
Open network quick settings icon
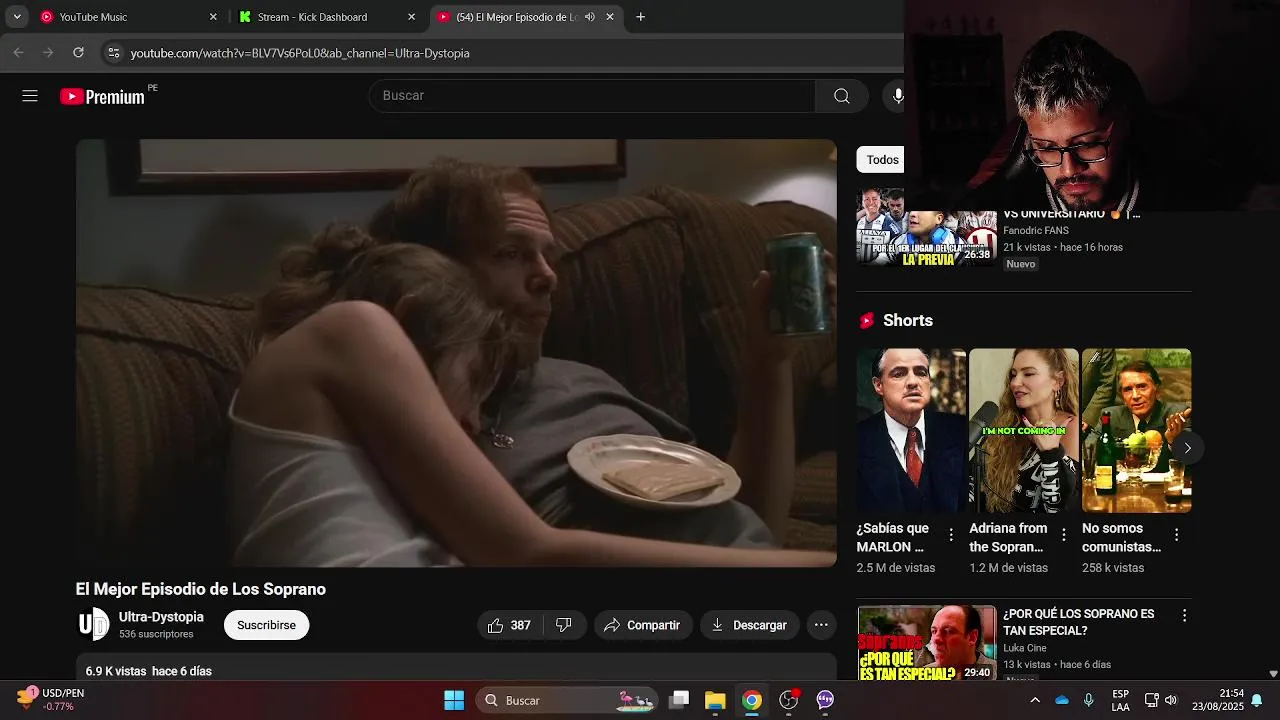click(1151, 700)
